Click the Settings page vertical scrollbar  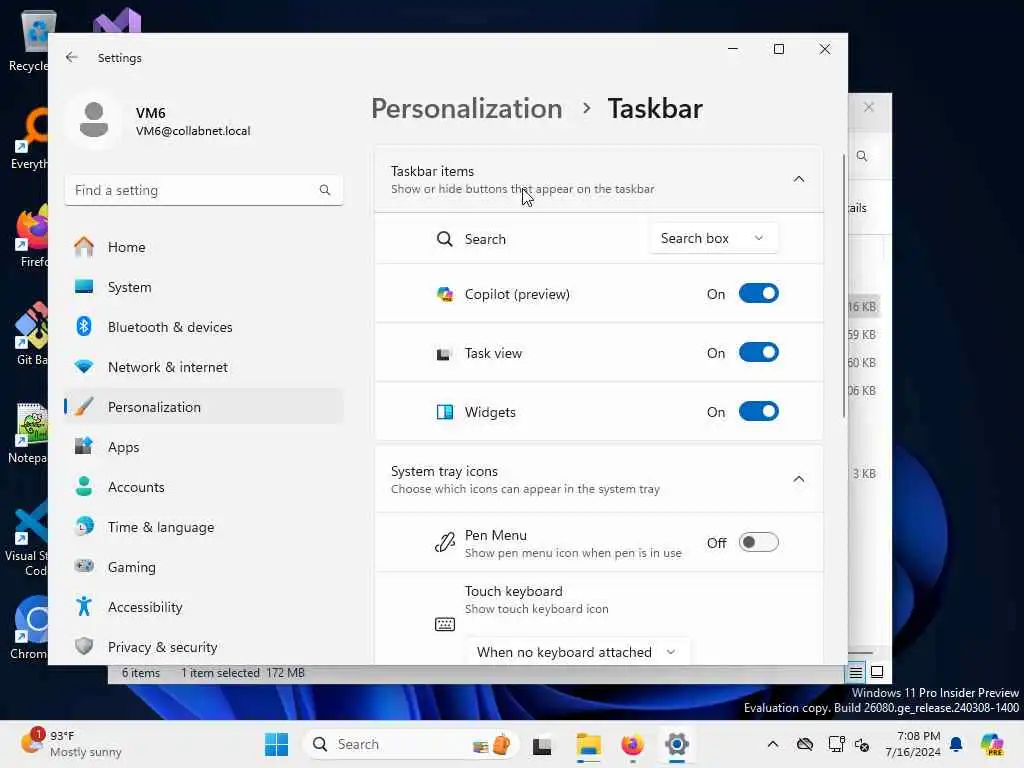(843, 287)
